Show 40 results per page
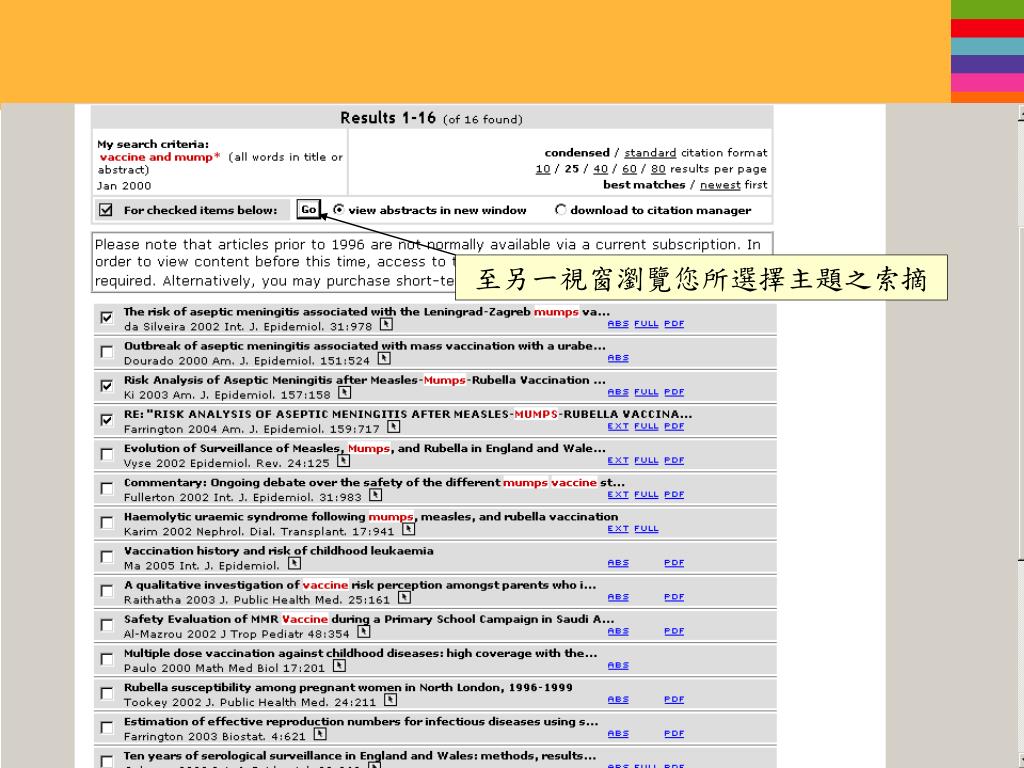Image resolution: width=1024 pixels, height=768 pixels. [600, 169]
